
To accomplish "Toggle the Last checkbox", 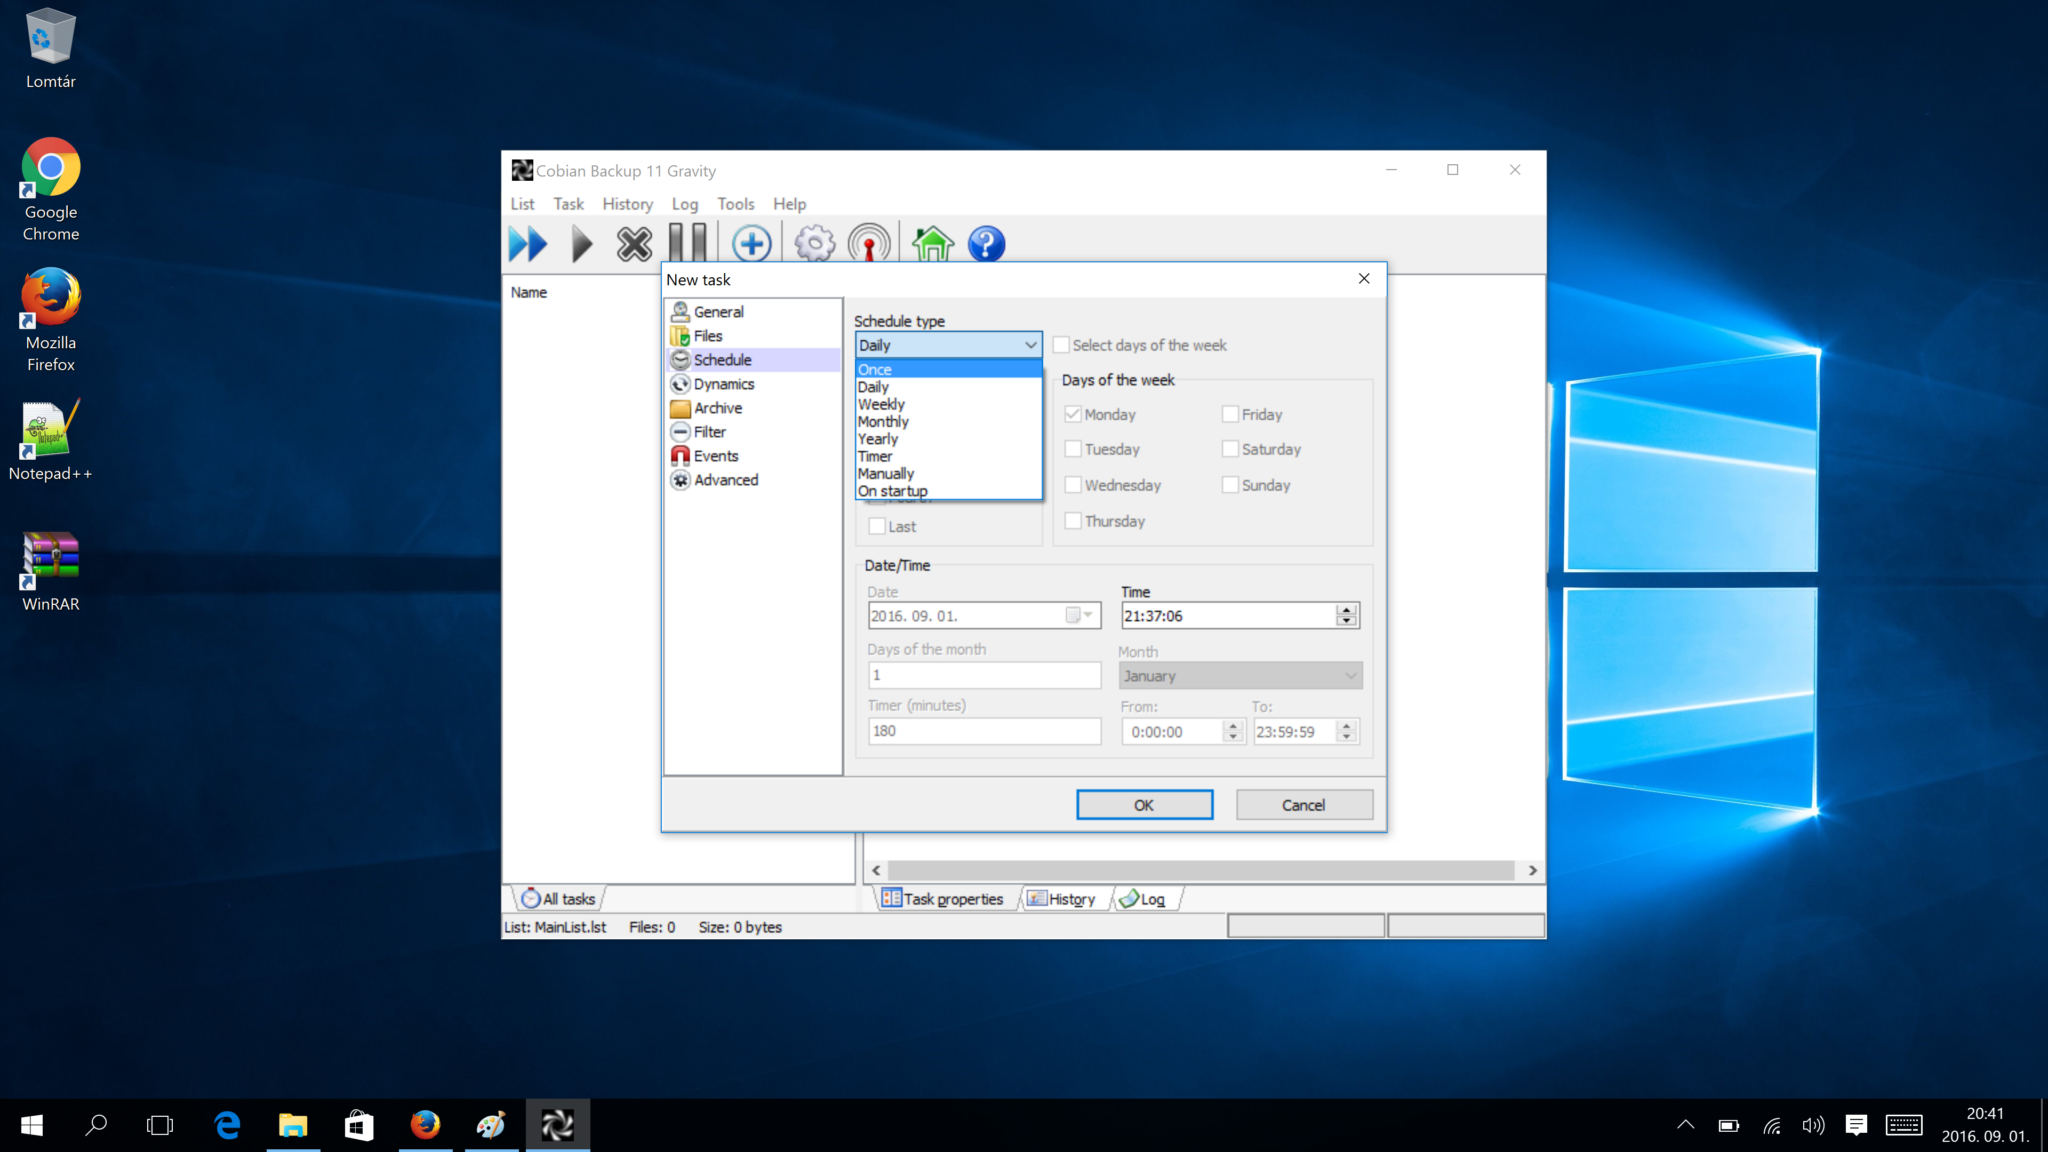I will pyautogui.click(x=877, y=526).
